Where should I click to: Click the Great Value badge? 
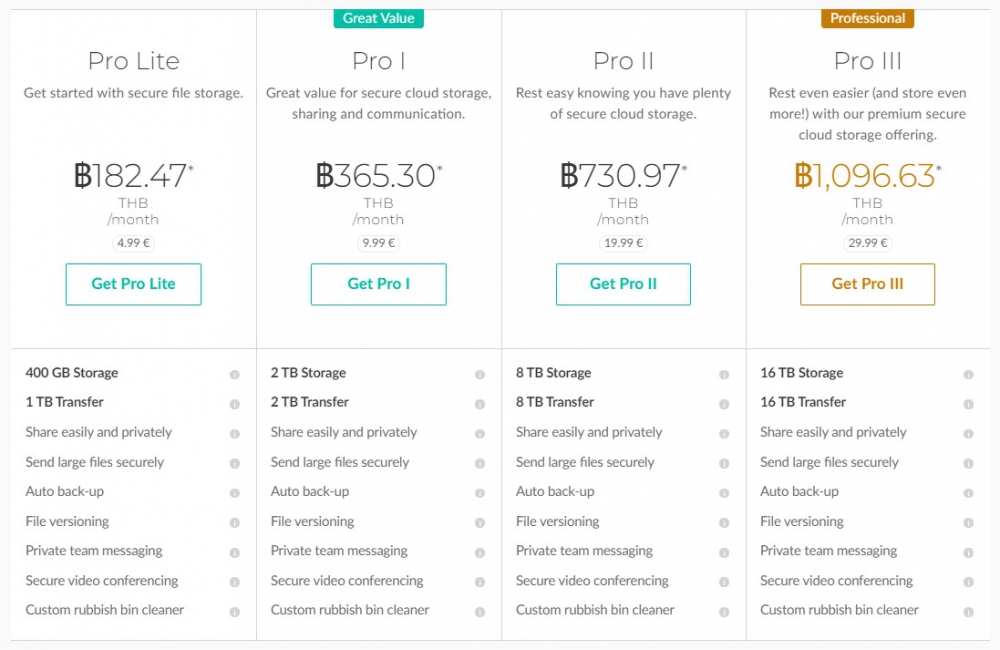(378, 18)
